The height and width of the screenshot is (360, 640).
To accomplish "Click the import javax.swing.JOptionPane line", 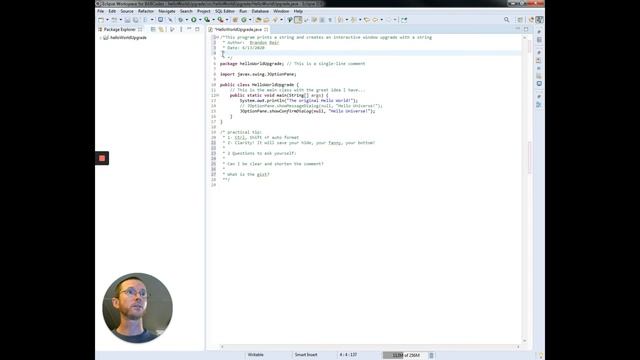I will 258,74.
